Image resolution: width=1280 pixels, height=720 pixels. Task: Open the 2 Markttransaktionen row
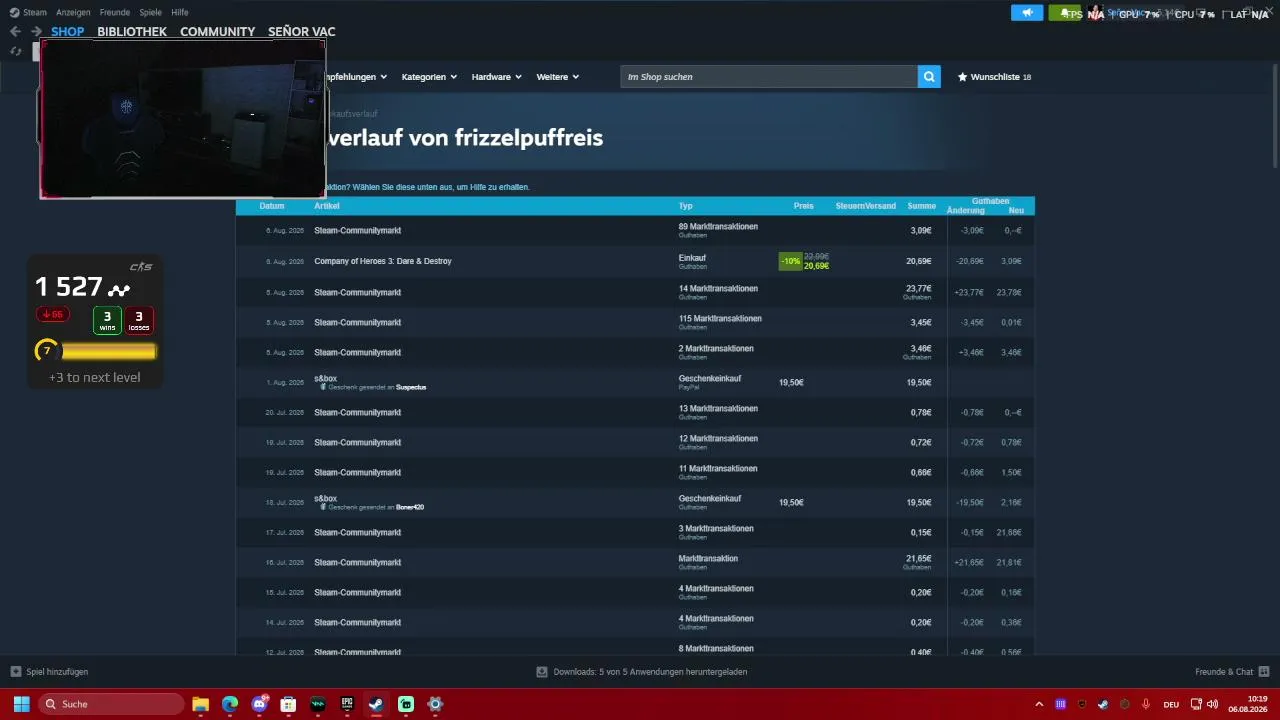(635, 352)
